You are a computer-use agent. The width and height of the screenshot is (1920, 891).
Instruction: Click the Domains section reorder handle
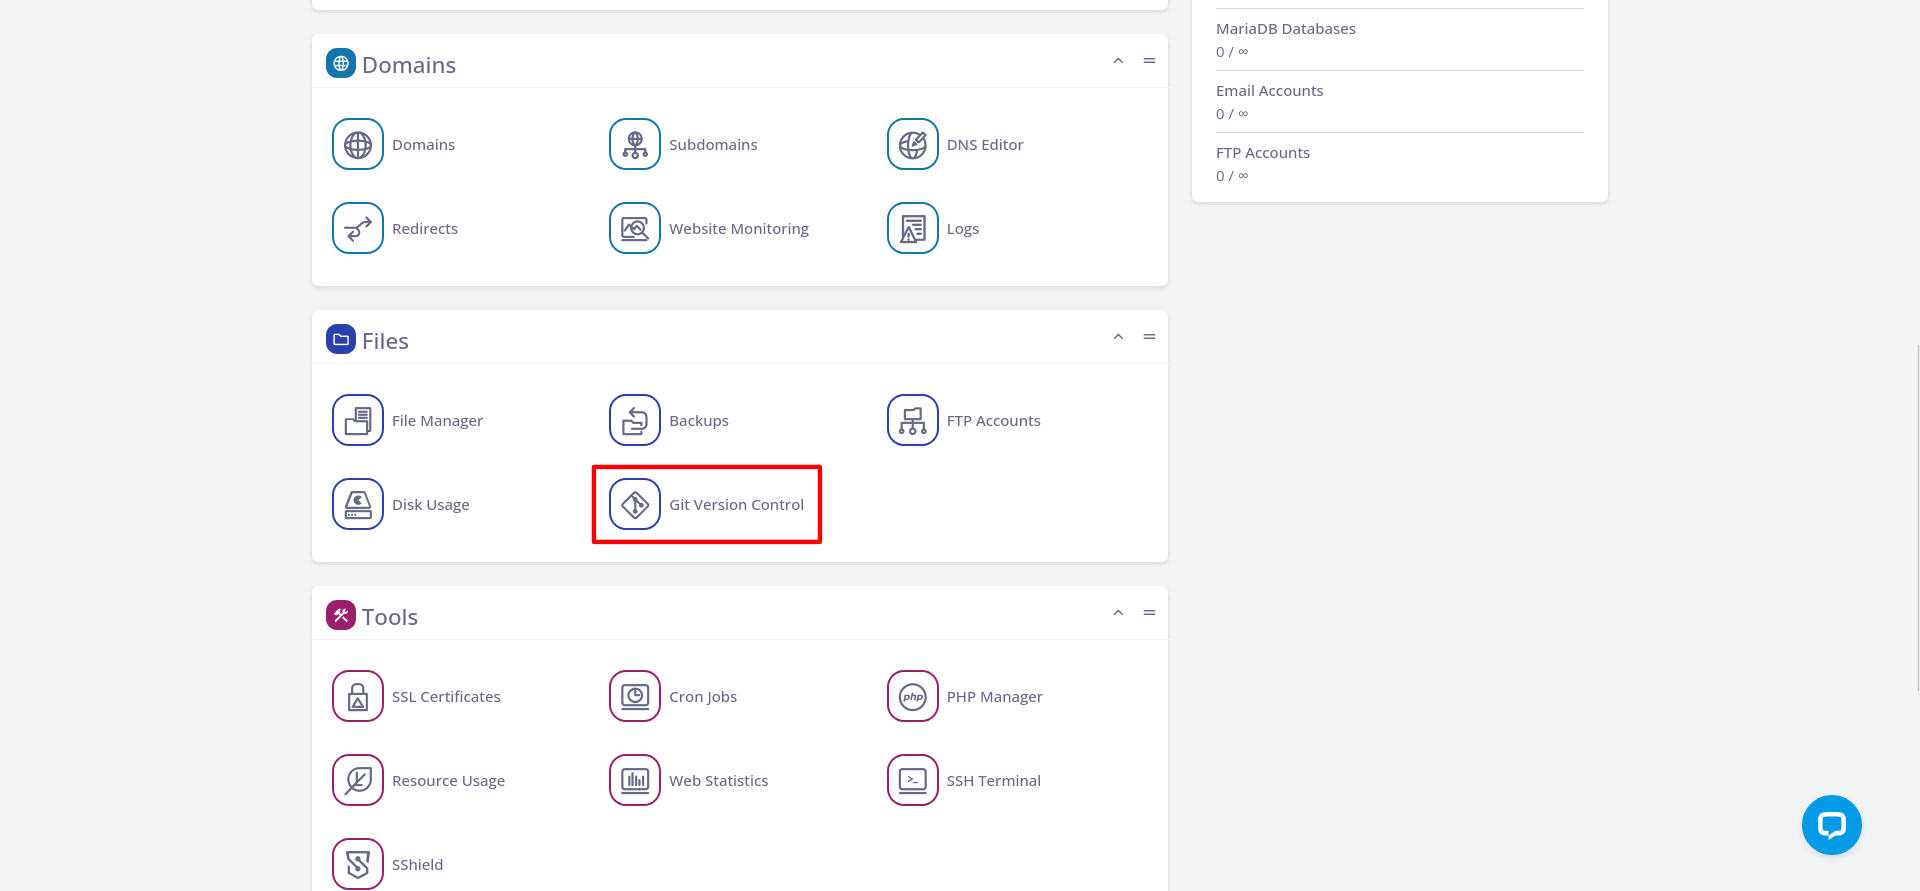click(1150, 61)
